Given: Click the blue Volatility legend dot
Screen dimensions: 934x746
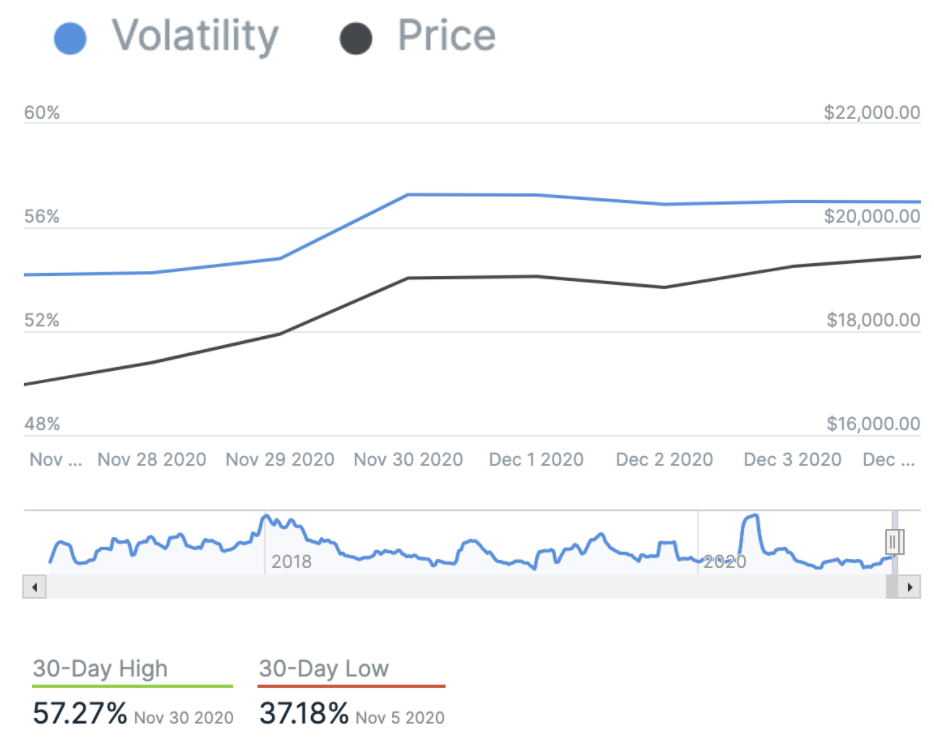Looking at the screenshot, I should 68,39.
